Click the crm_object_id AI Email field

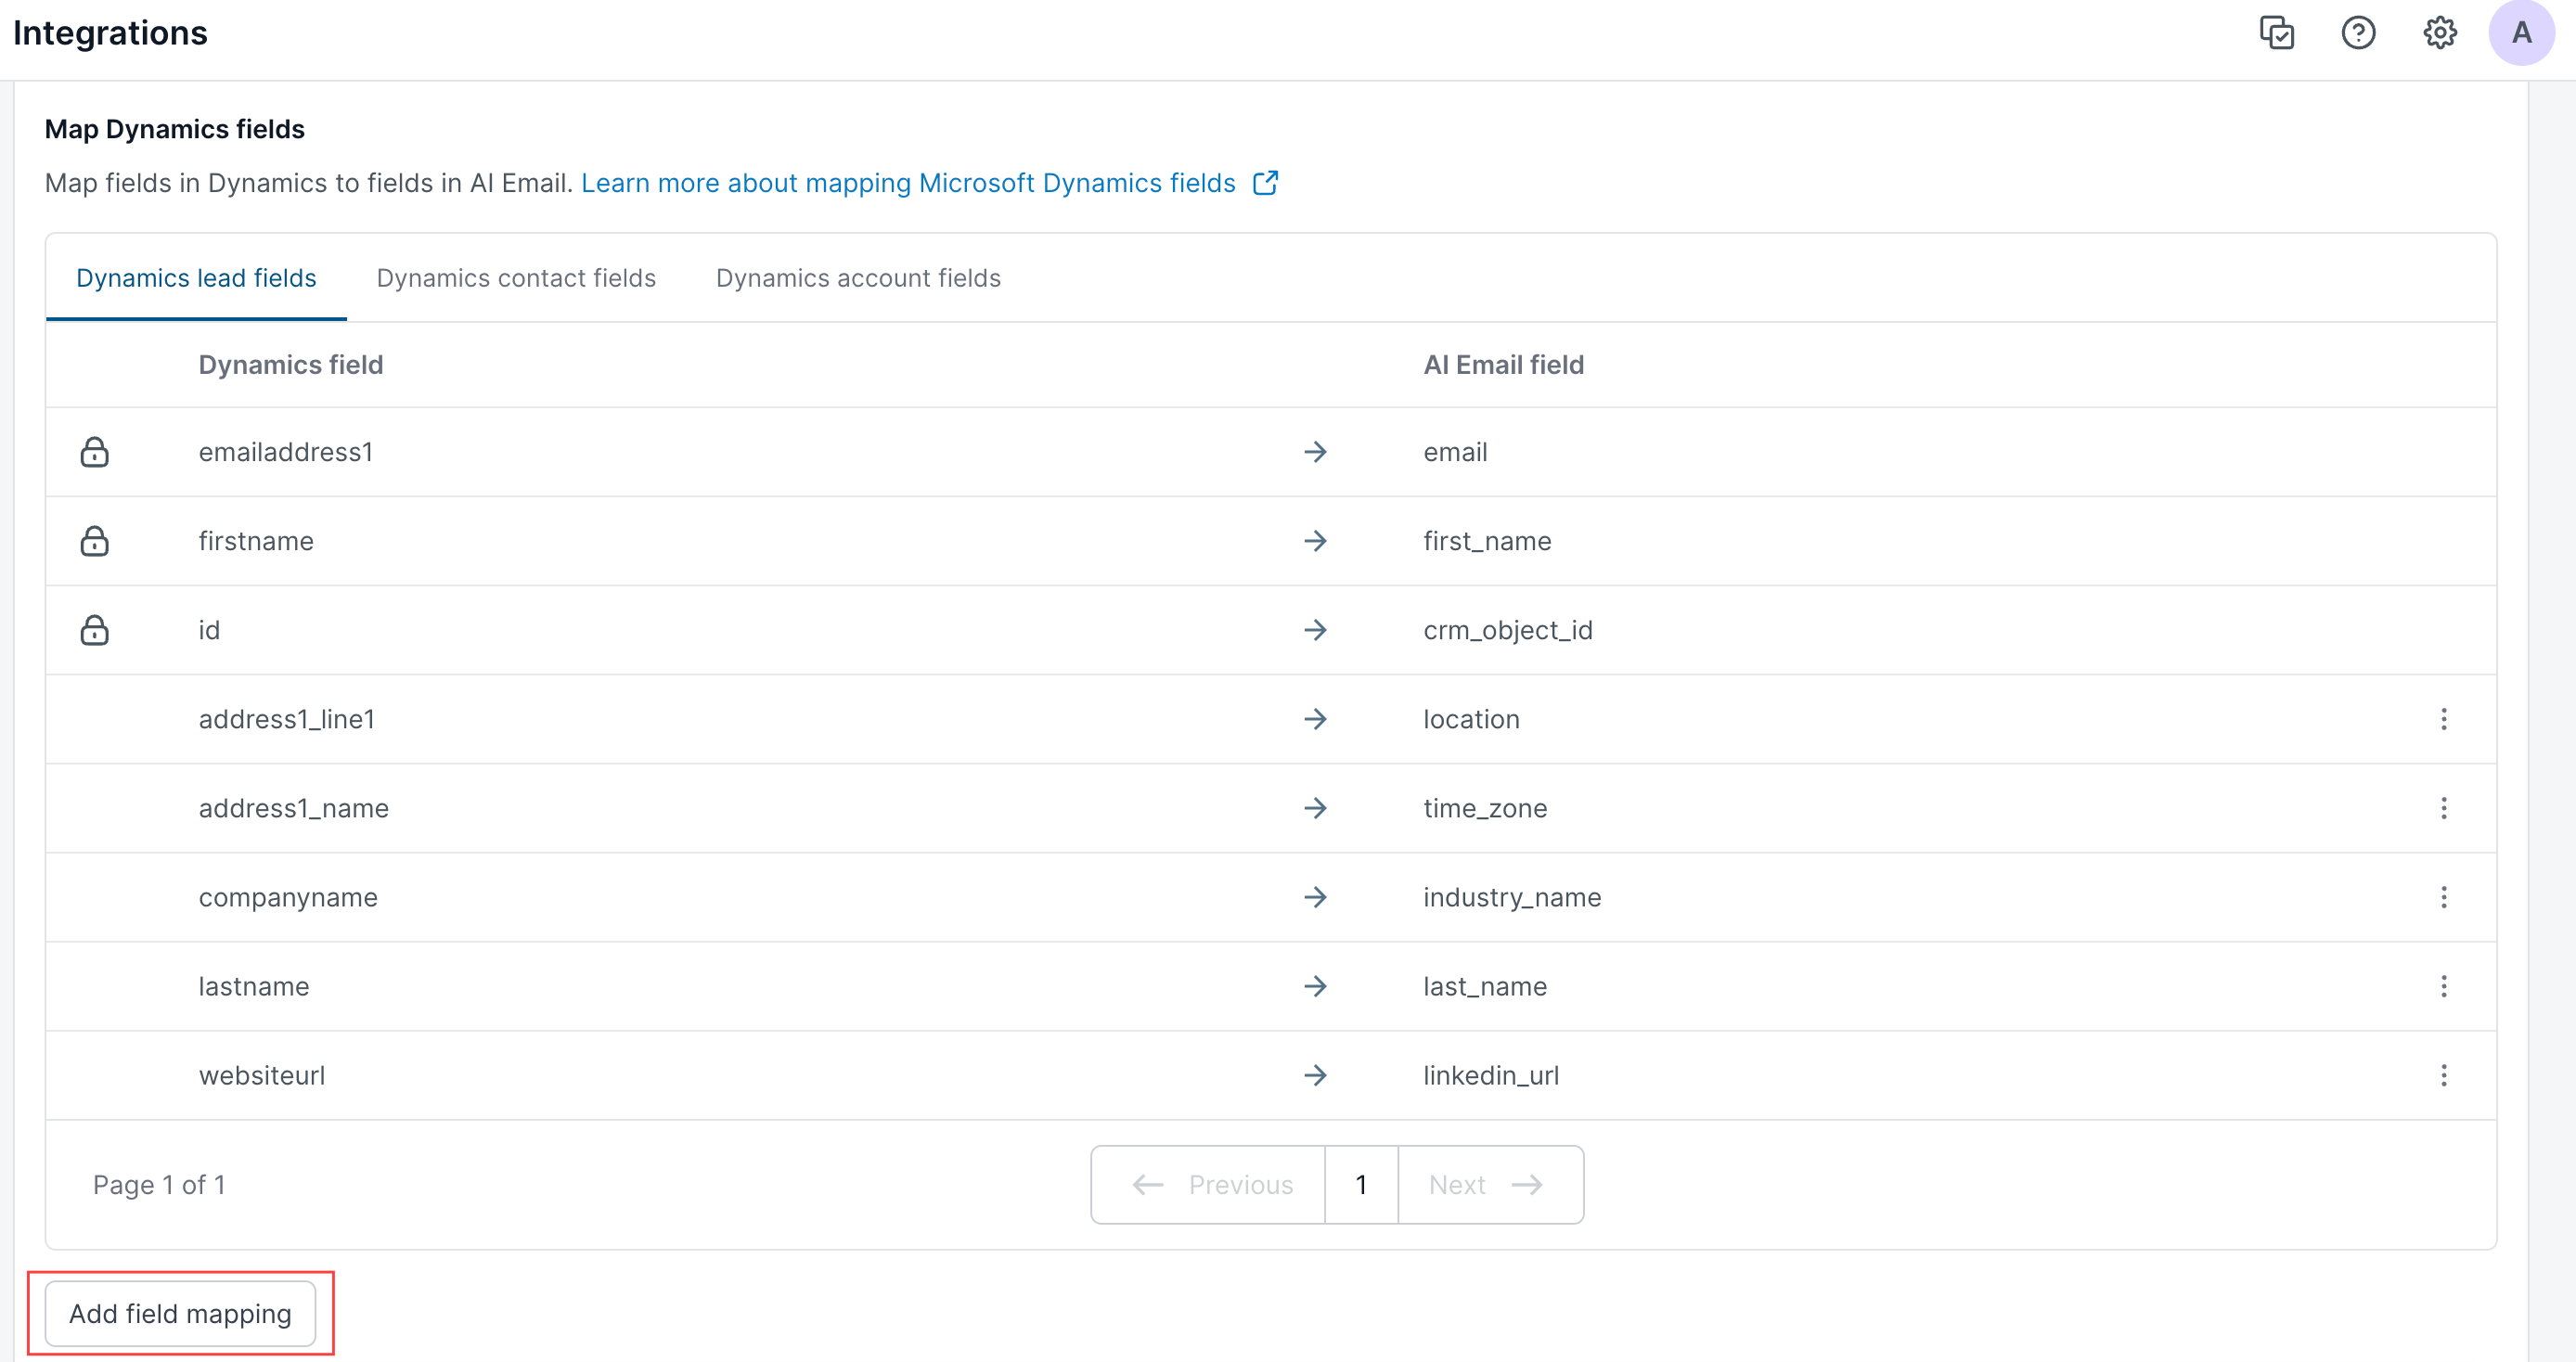[1508, 630]
